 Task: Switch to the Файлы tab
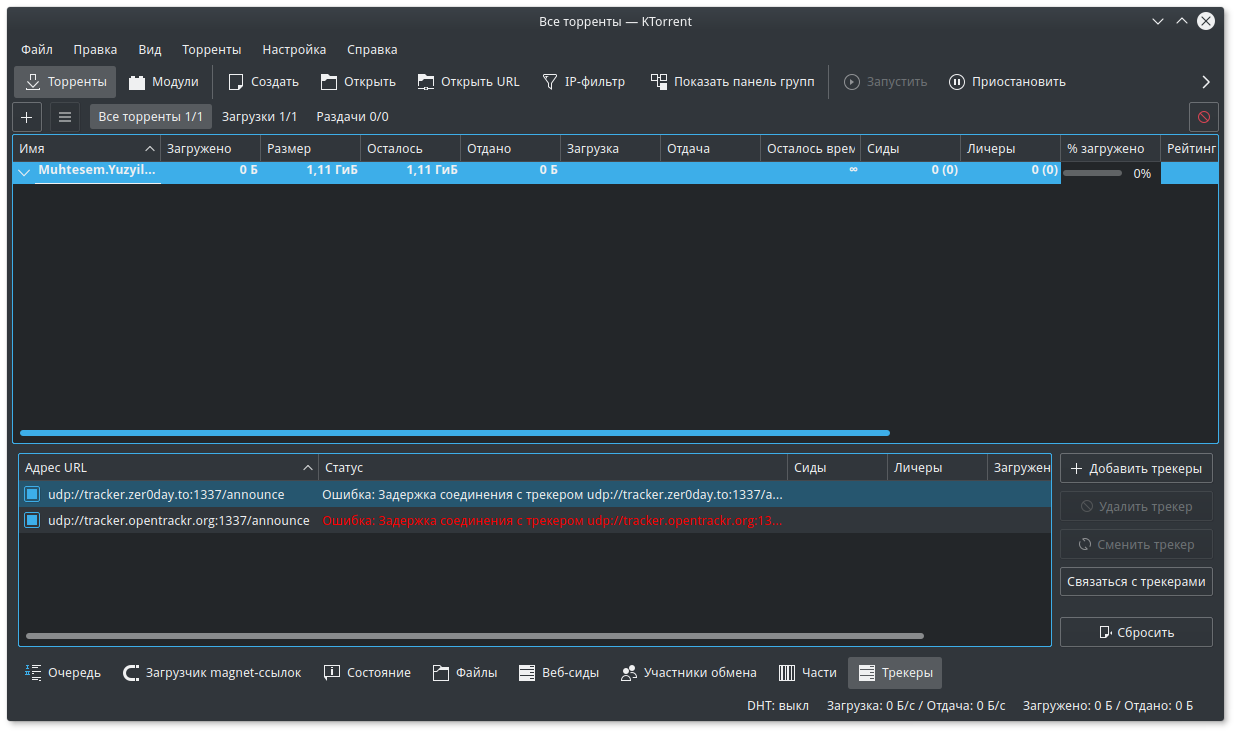pyautogui.click(x=465, y=673)
